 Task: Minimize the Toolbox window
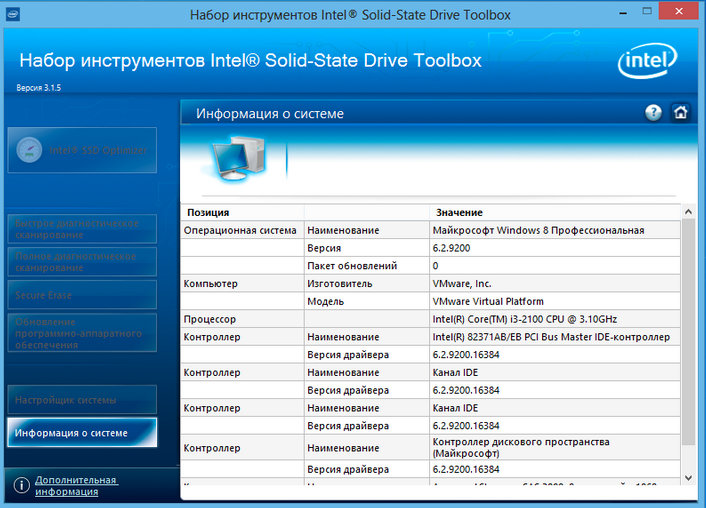pos(623,12)
